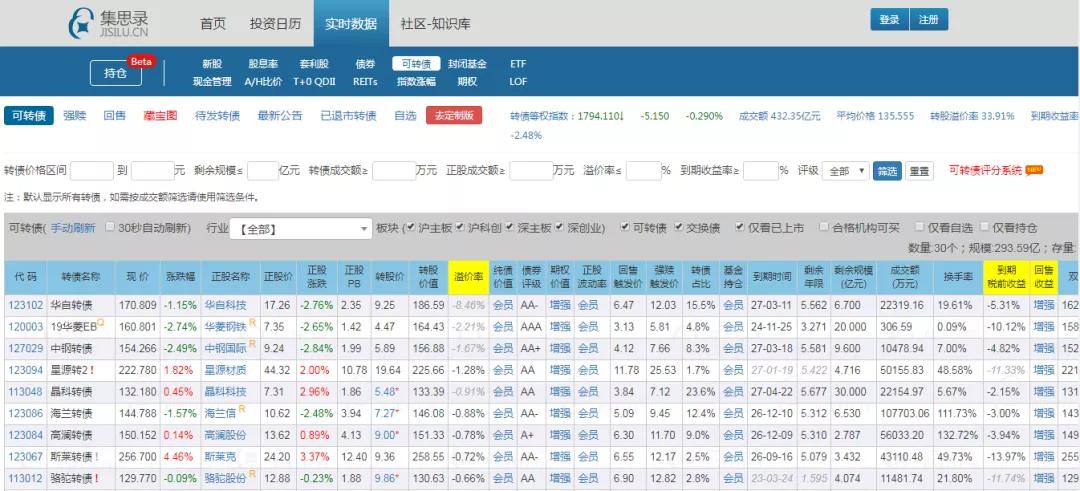Open REITs in the blue submenu

pyautogui.click(x=365, y=81)
